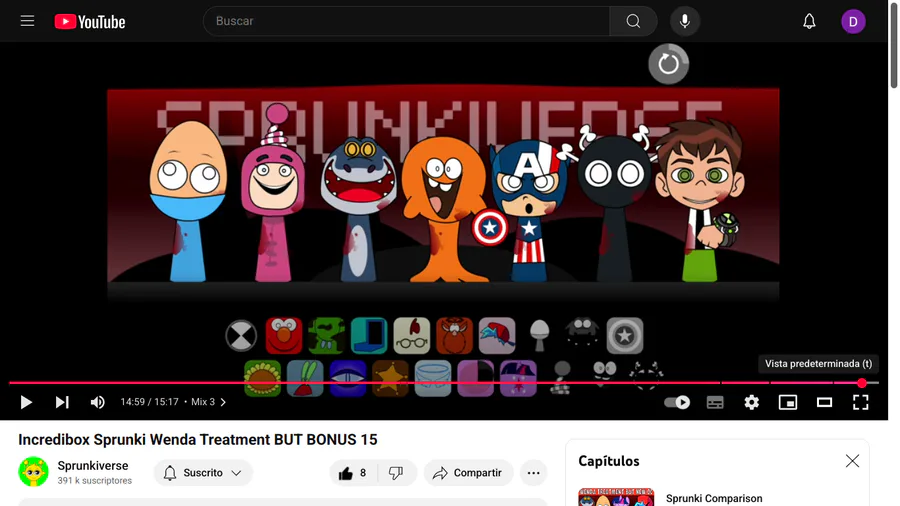Click the search magnifier button
Viewport: 900px width, 506px height.
click(633, 21)
